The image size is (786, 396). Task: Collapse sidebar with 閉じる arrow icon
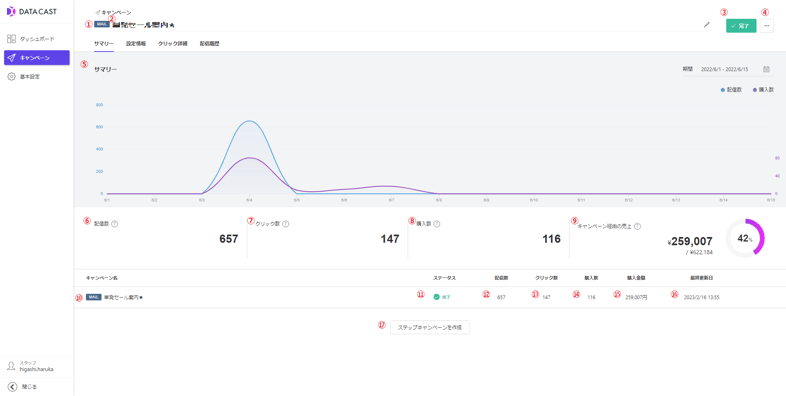pyautogui.click(x=13, y=386)
